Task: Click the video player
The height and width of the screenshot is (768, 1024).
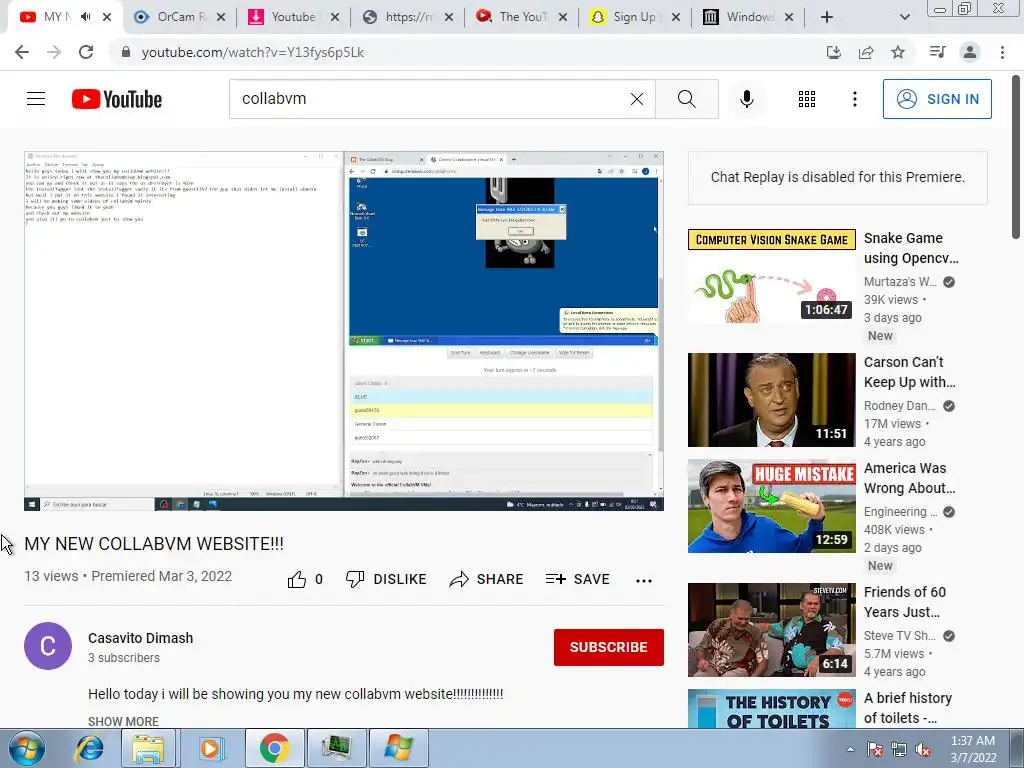Action: point(344,331)
